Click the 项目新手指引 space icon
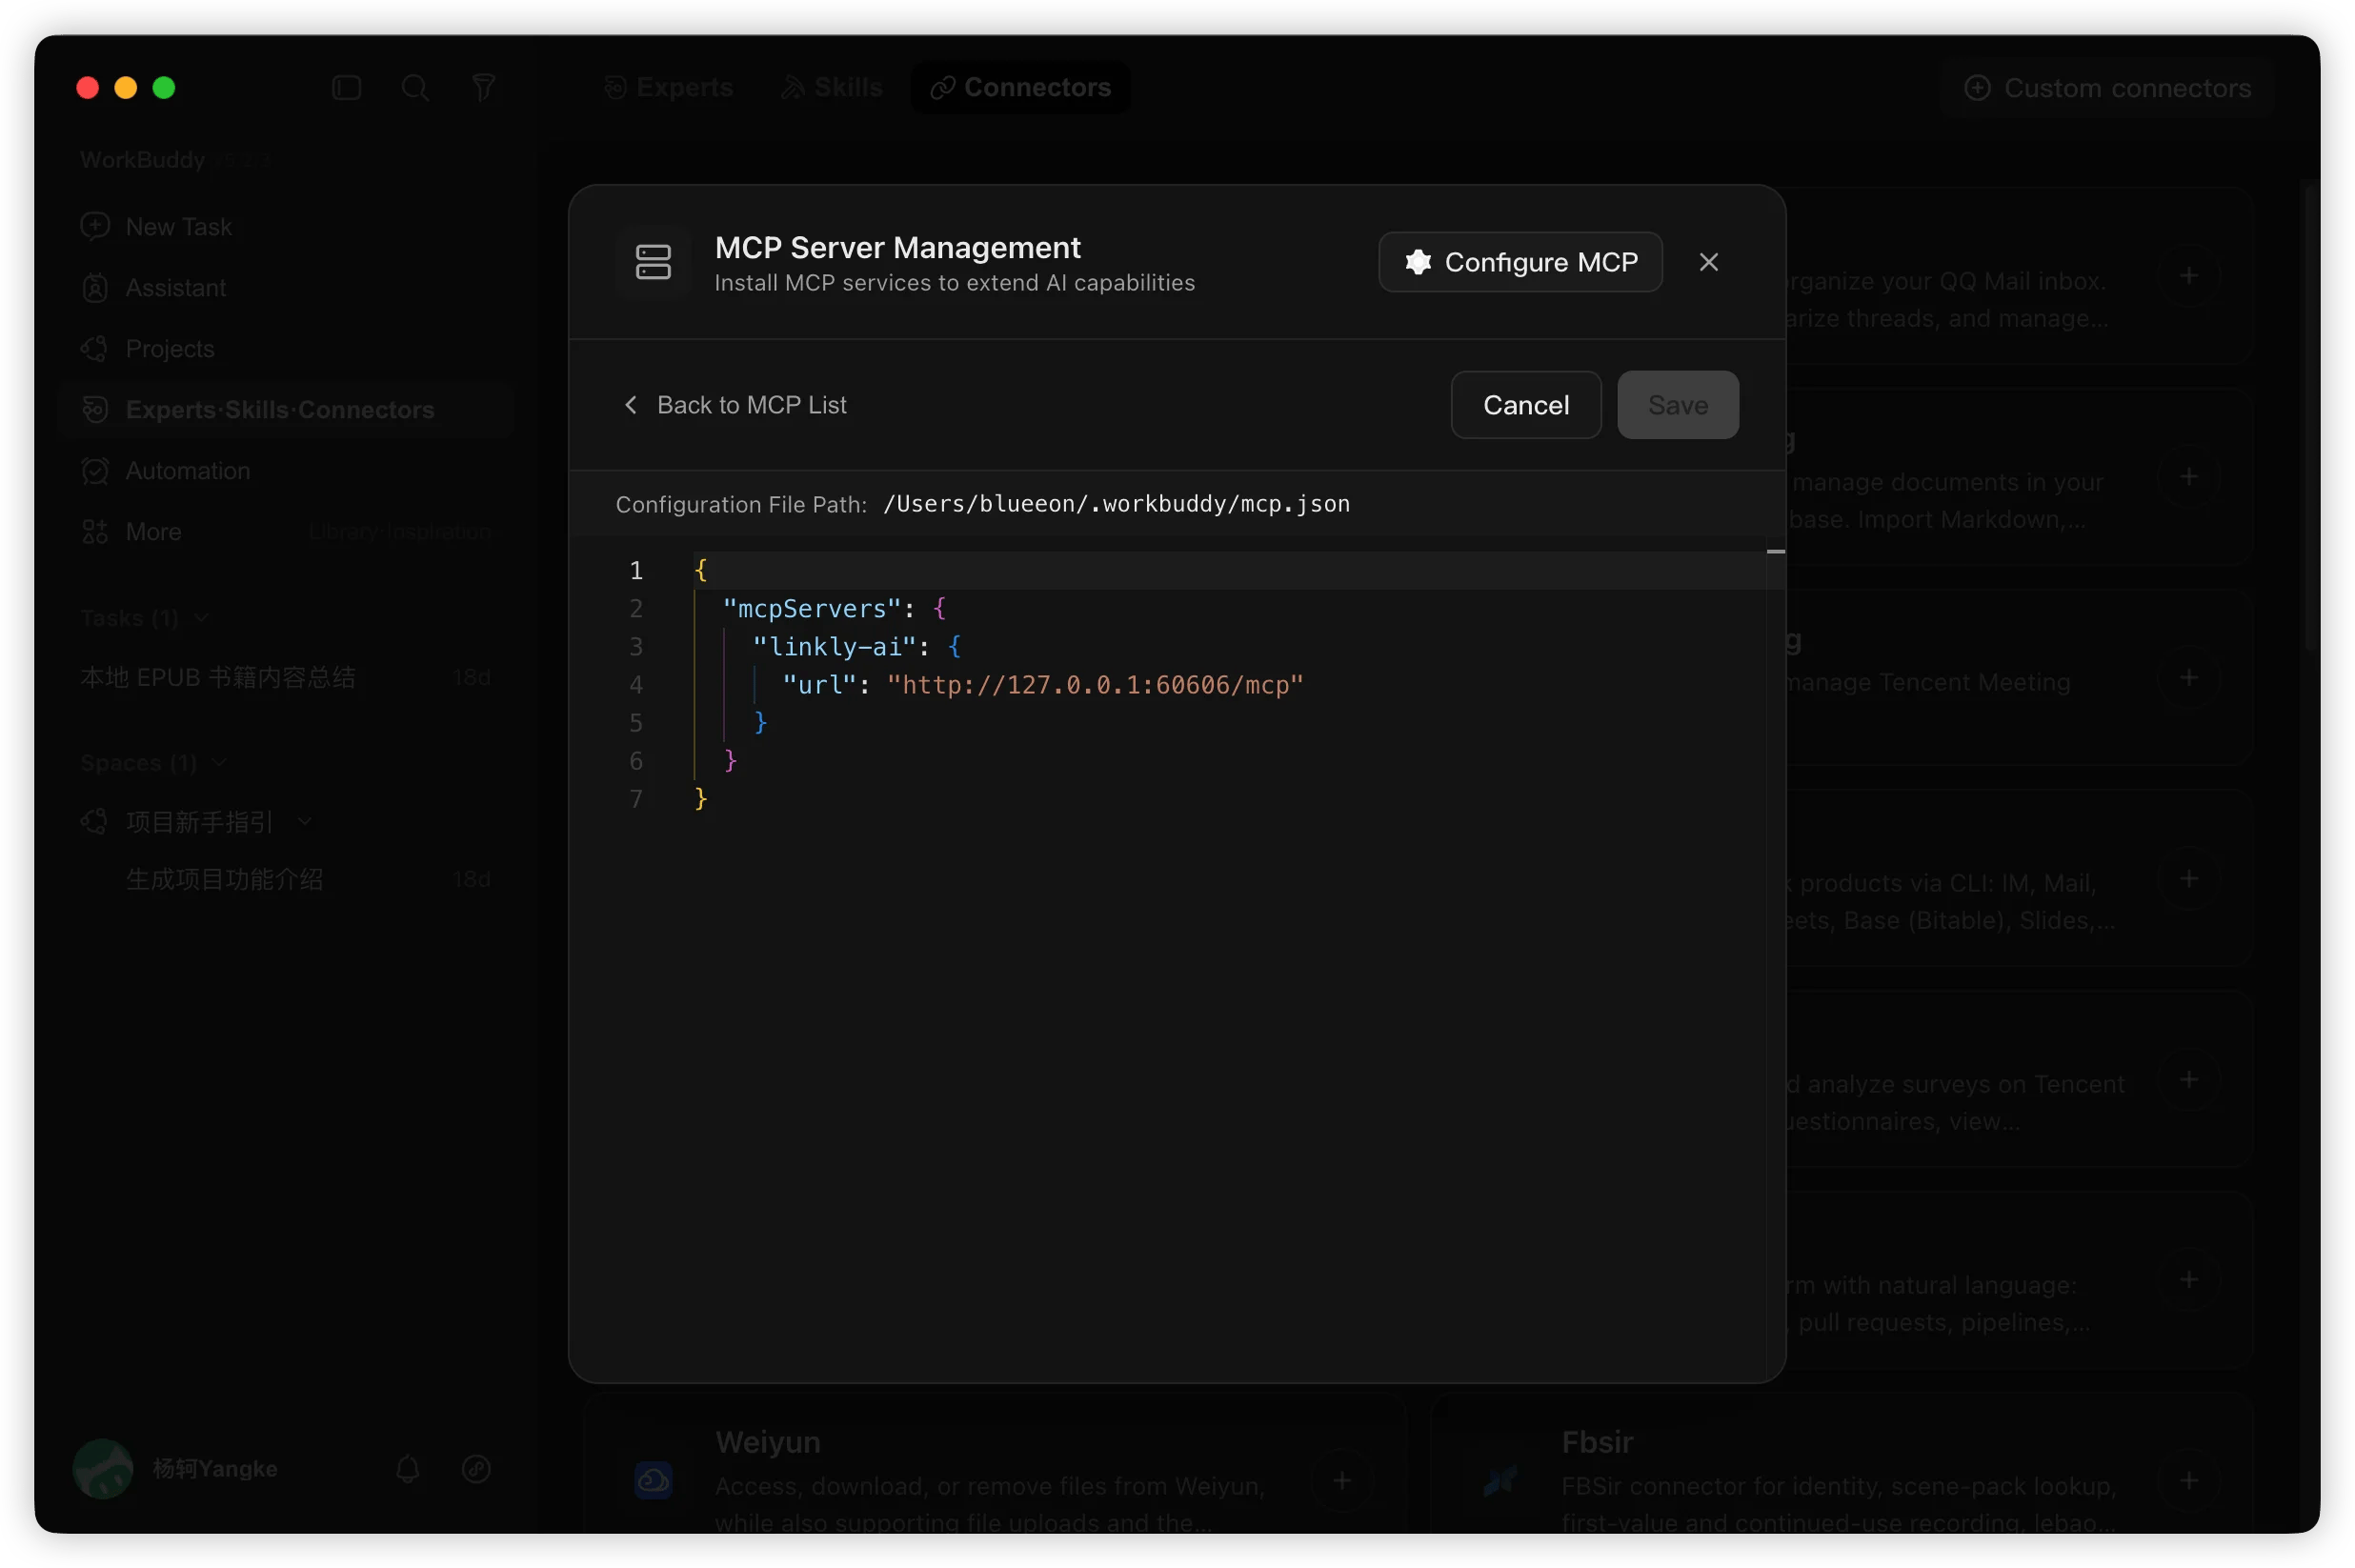This screenshot has height=1568, width=2355. coord(95,822)
